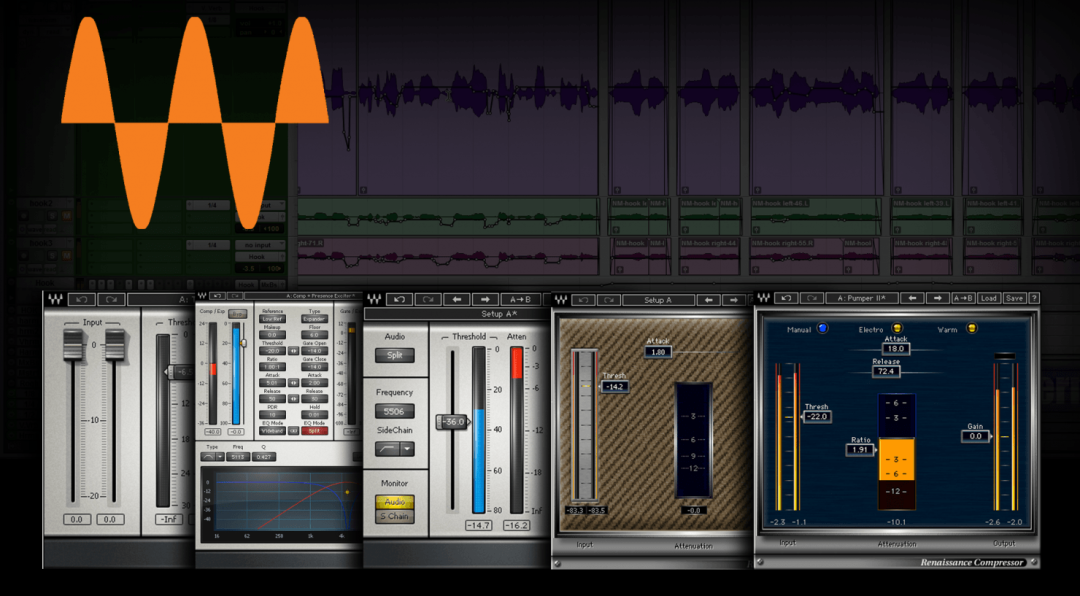1080x596 pixels.
Task: Click Load in Renaissance Compressor toolbar
Action: [988, 298]
